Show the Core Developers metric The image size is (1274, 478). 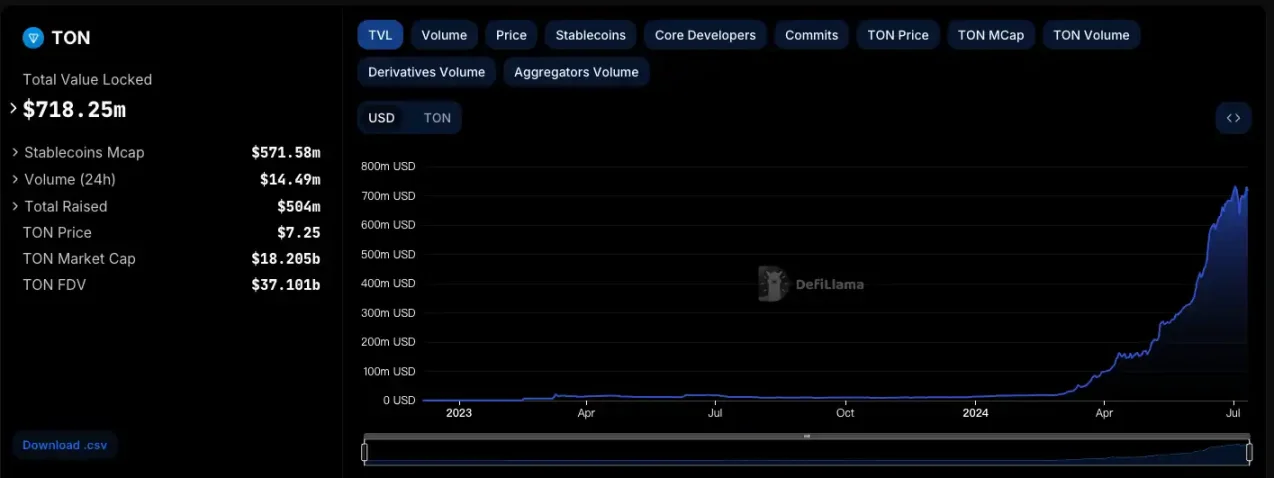coord(705,35)
